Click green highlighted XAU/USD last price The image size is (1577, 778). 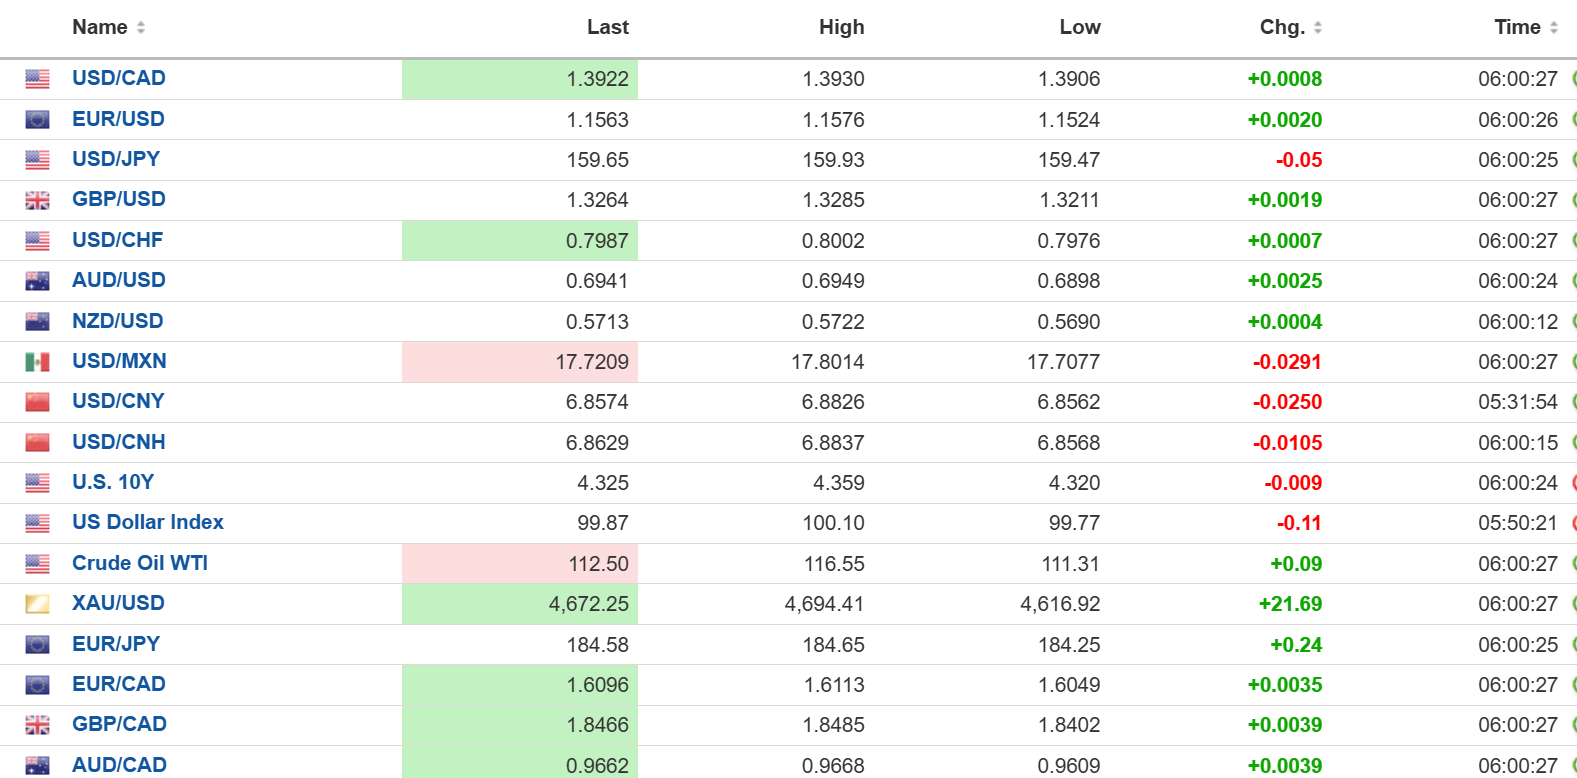[x=588, y=604]
